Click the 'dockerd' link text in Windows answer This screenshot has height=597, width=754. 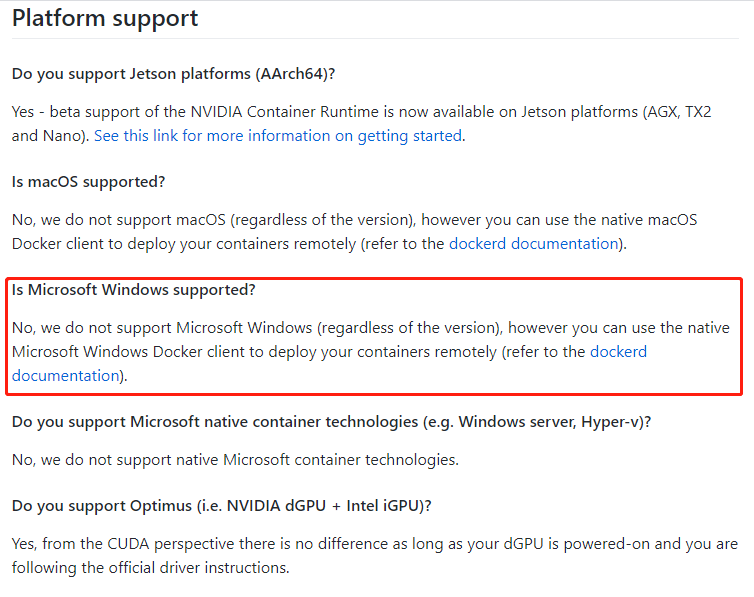pyautogui.click(x=618, y=352)
